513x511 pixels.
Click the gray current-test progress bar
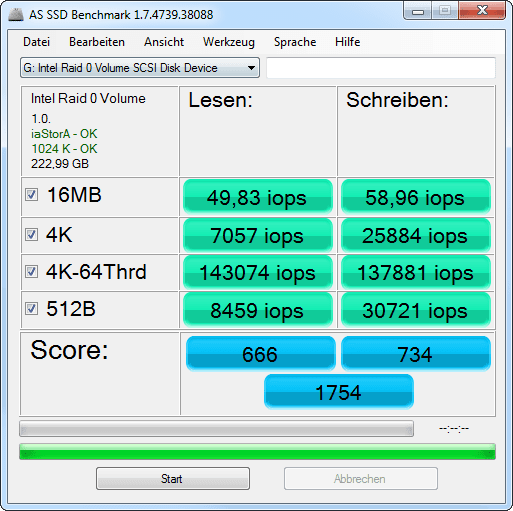pyautogui.click(x=216, y=429)
